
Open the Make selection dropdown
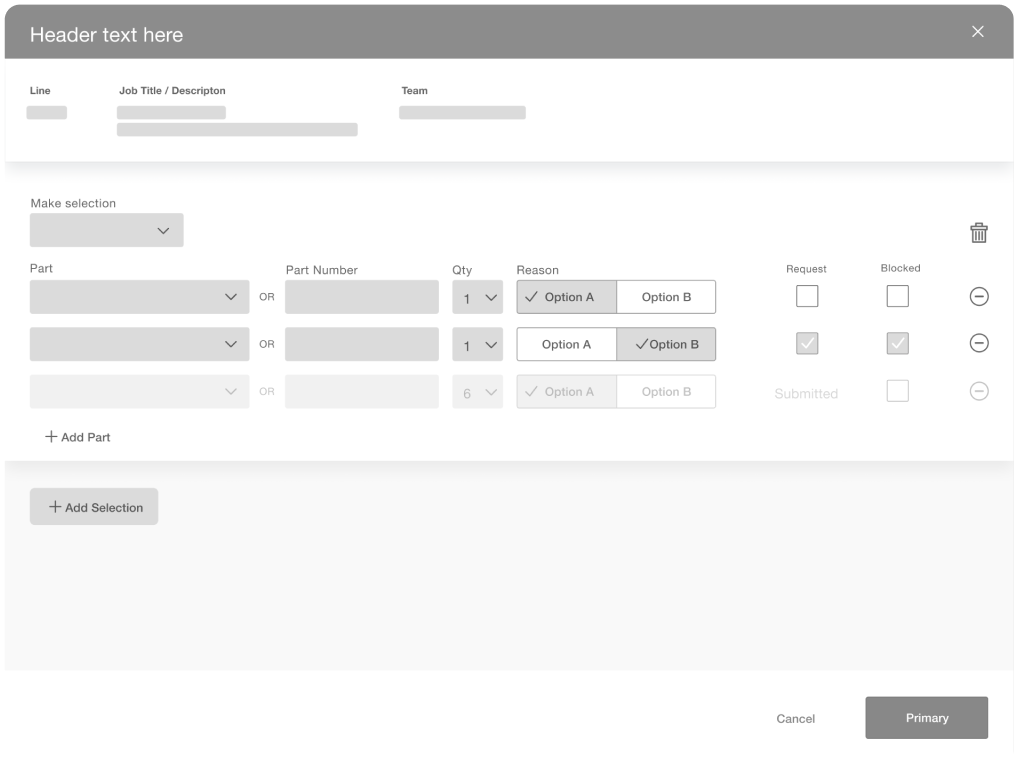(x=107, y=230)
